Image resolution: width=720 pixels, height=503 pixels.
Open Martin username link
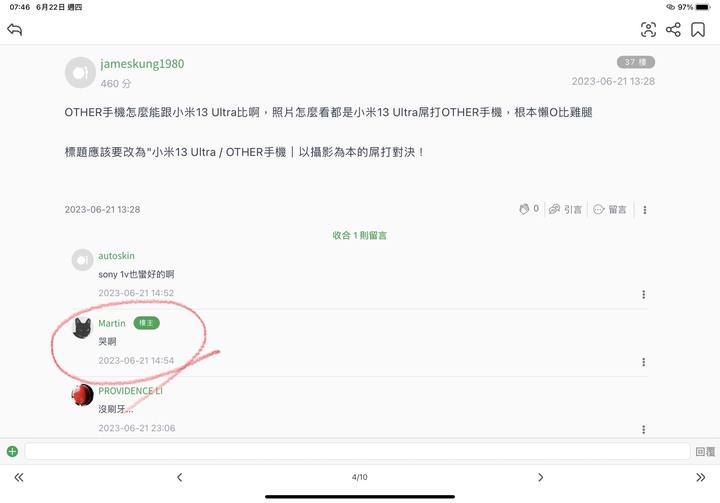click(x=112, y=323)
